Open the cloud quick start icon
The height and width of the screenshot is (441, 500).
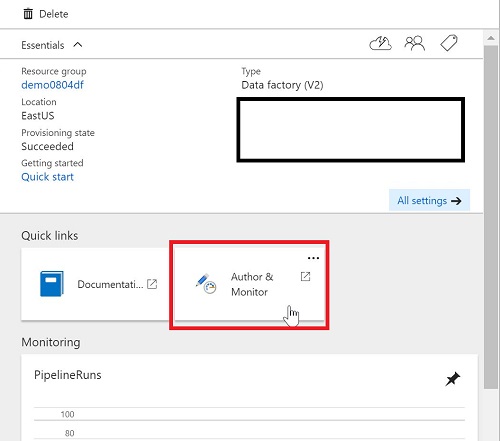[380, 43]
